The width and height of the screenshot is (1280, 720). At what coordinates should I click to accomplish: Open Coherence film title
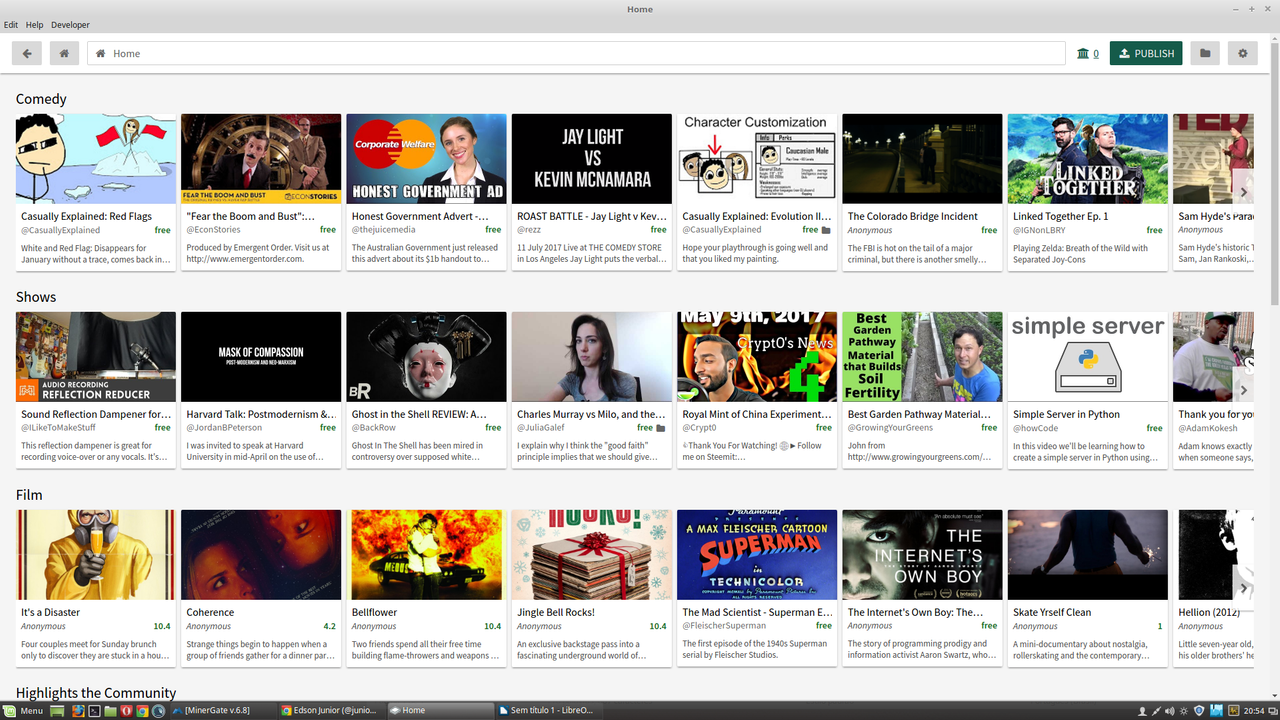coord(210,612)
